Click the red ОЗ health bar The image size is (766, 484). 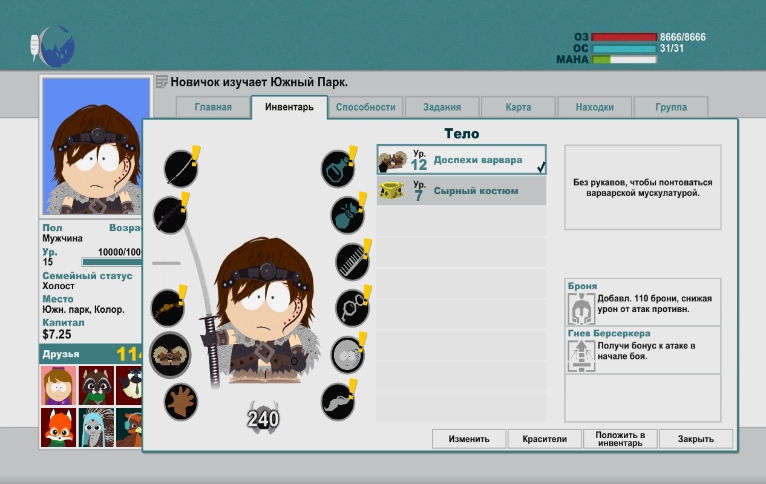click(624, 37)
